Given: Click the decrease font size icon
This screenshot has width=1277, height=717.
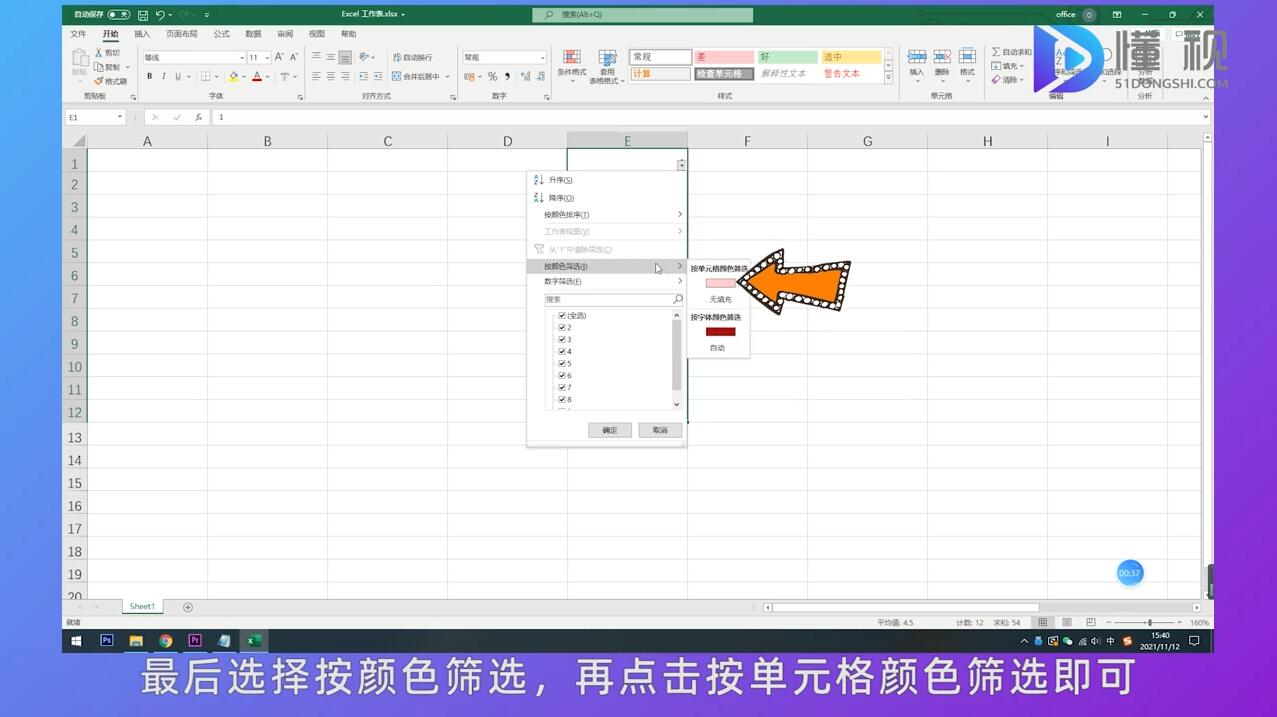Looking at the screenshot, I should (x=293, y=57).
